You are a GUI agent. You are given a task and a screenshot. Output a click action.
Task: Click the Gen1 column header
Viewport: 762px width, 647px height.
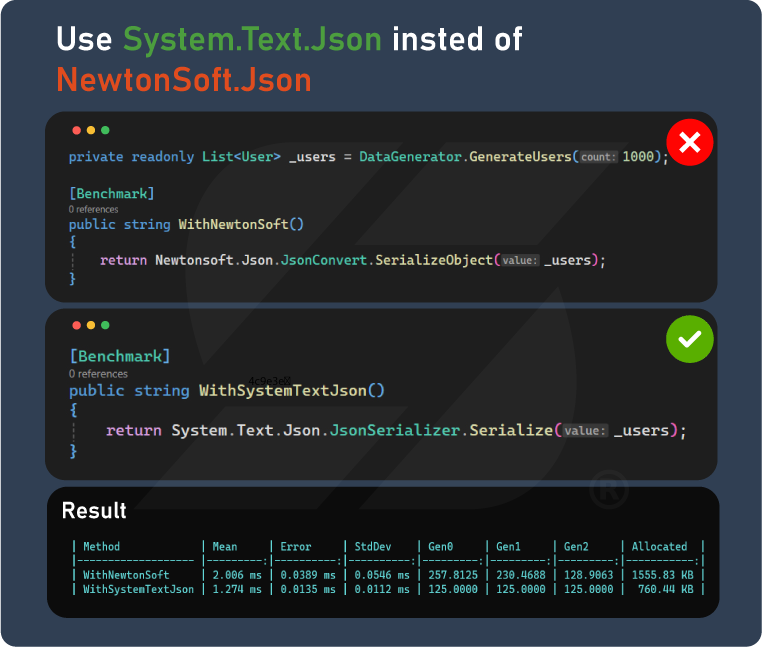click(x=508, y=547)
